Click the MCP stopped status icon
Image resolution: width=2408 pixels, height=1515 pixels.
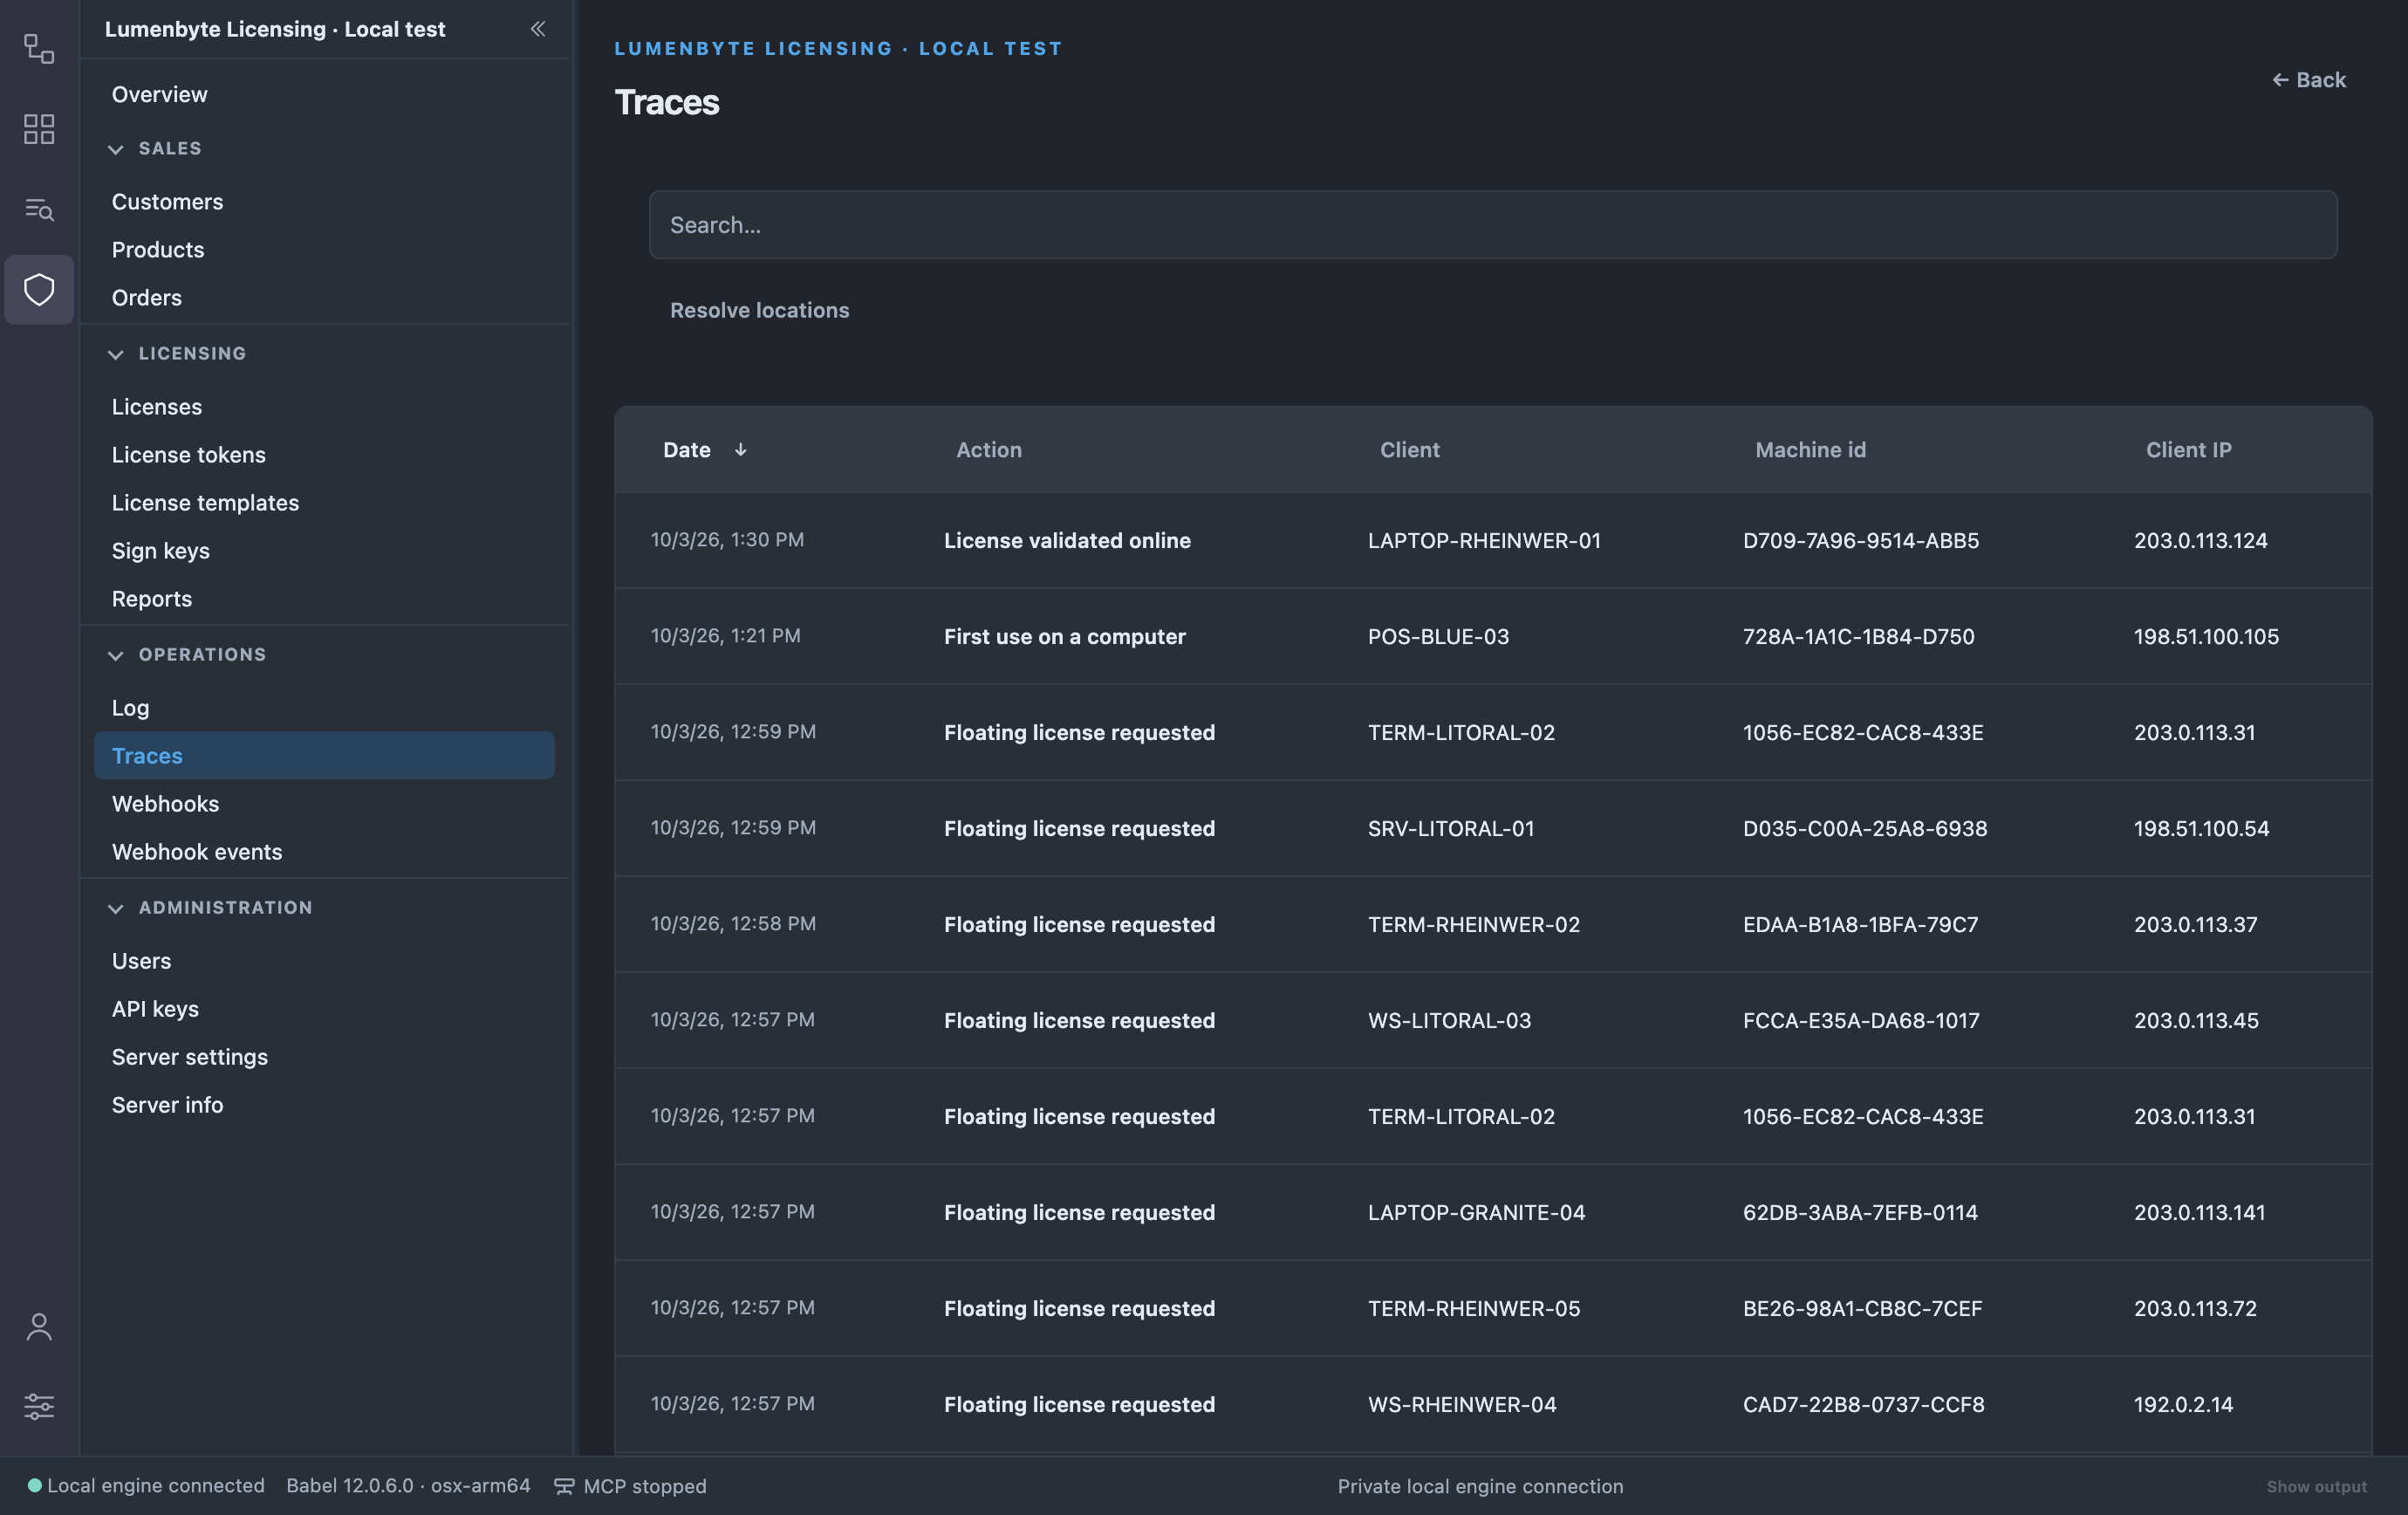coord(564,1486)
